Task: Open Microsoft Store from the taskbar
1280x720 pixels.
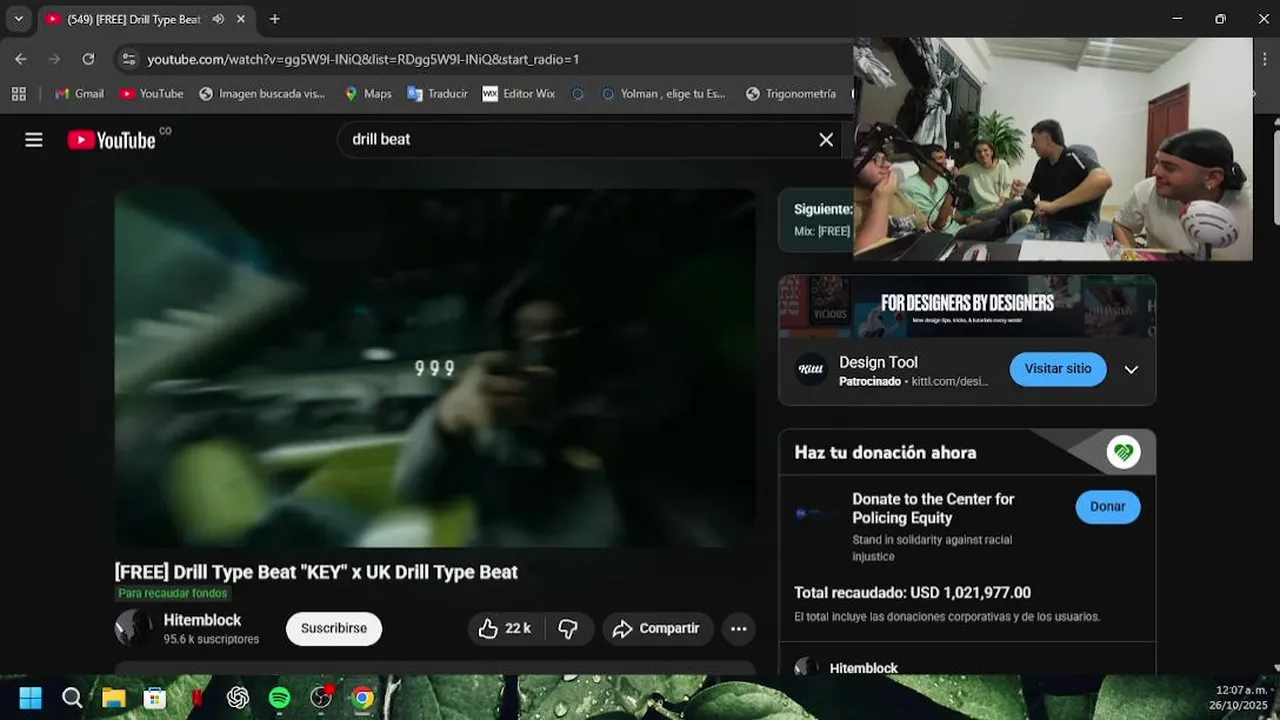Action: click(155, 698)
